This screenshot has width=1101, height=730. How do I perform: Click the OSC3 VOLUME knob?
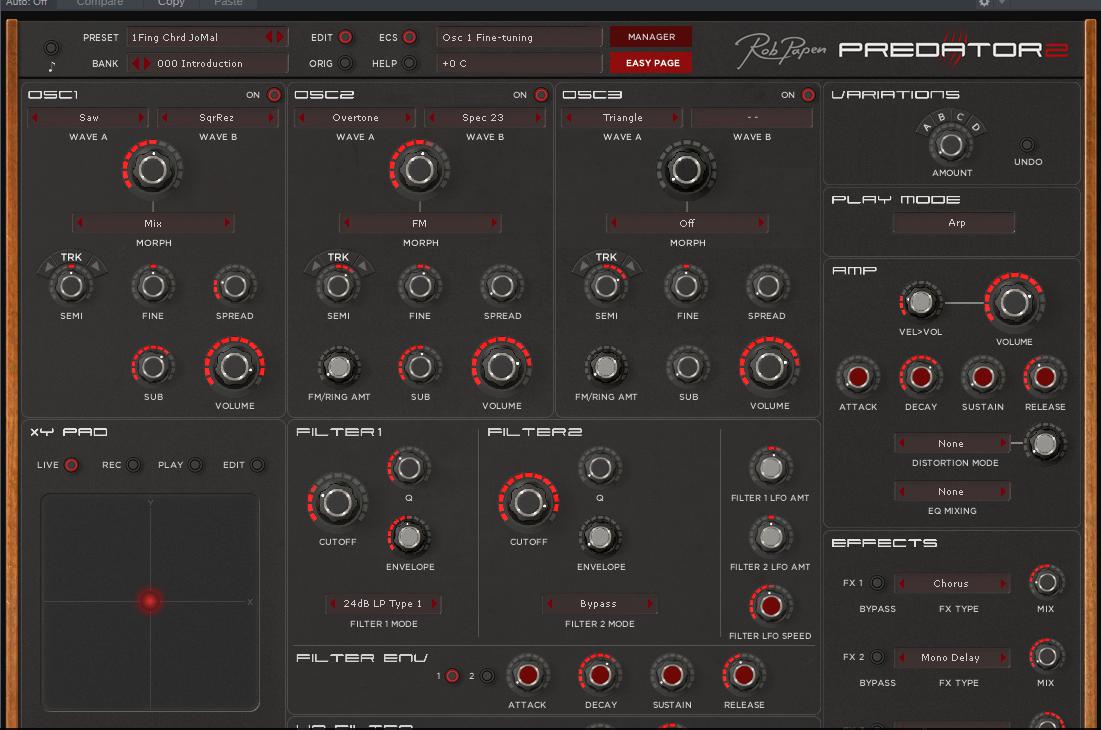tap(769, 366)
